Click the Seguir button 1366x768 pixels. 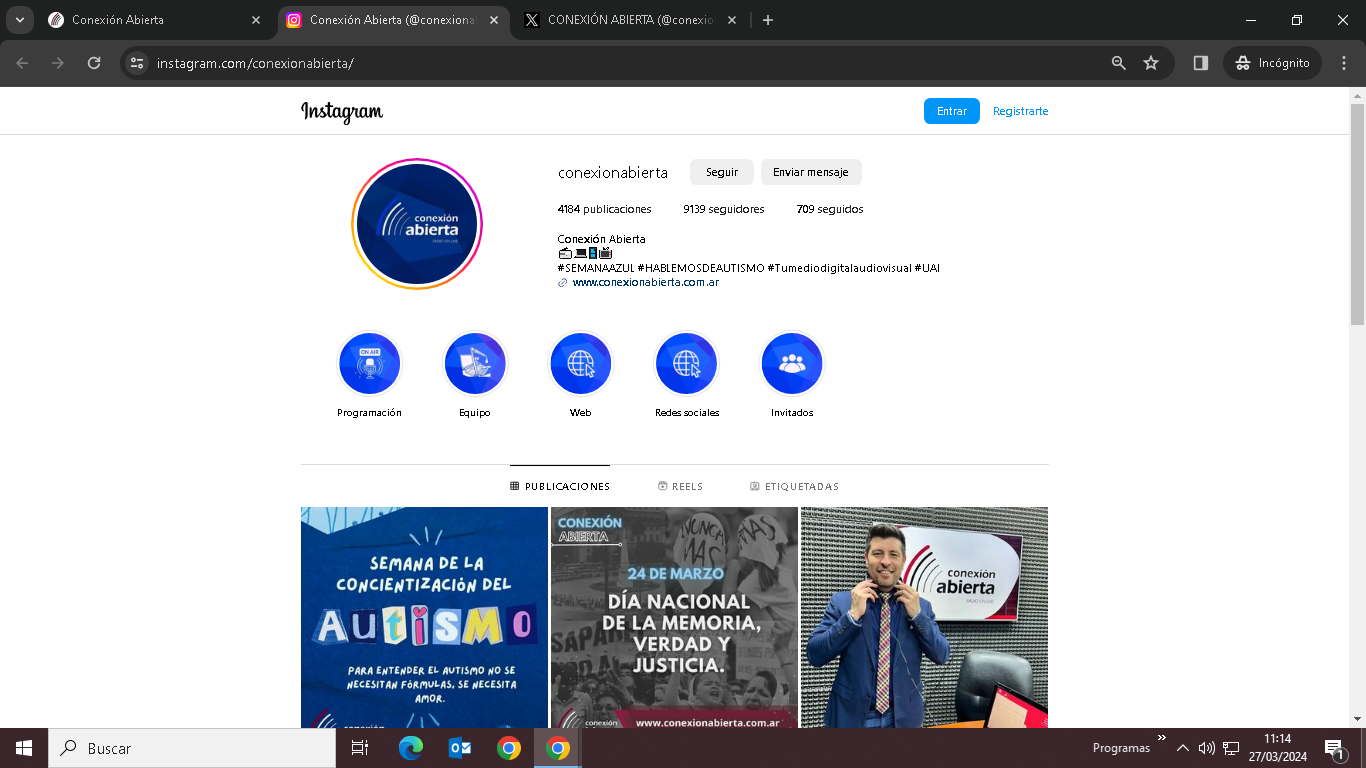pyautogui.click(x=722, y=172)
